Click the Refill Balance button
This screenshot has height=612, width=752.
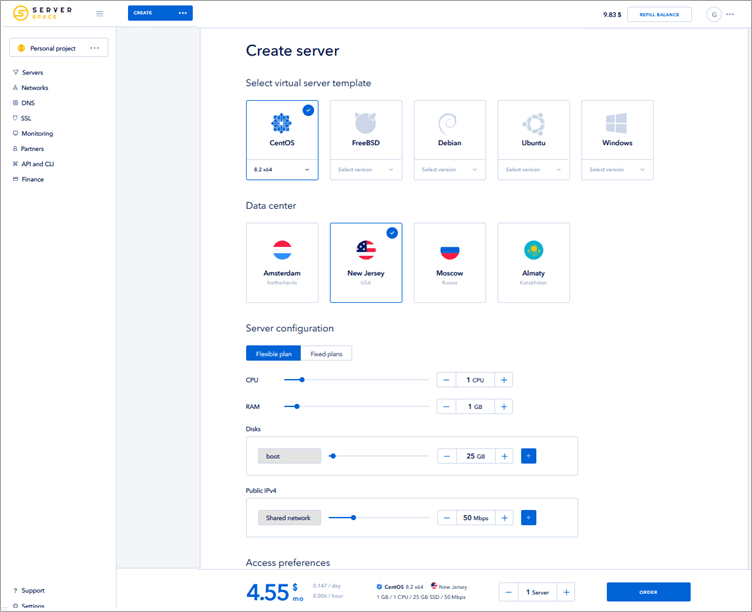pyautogui.click(x=659, y=14)
